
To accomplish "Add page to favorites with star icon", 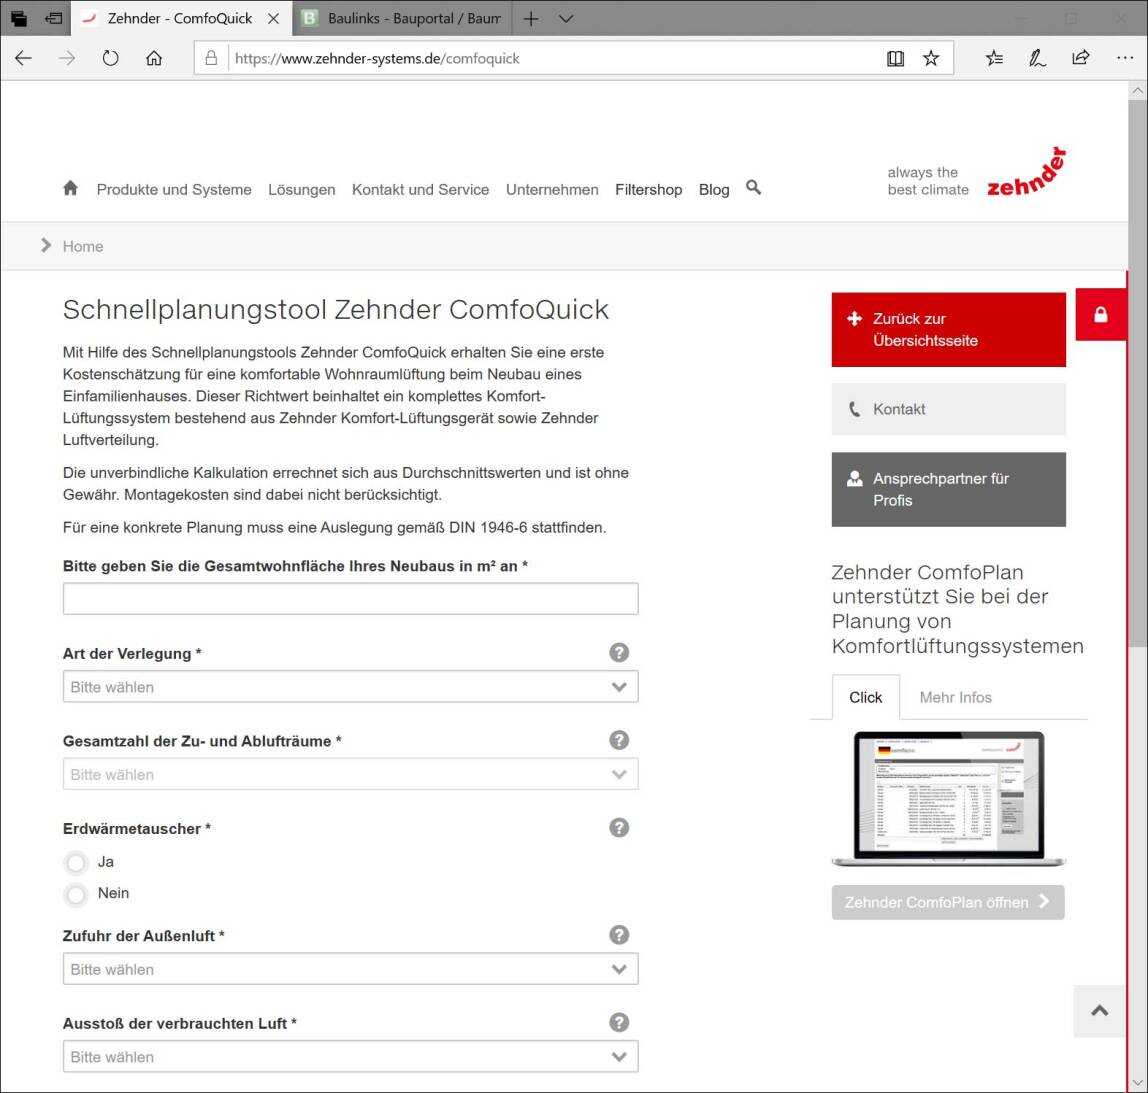I will click(x=931, y=58).
